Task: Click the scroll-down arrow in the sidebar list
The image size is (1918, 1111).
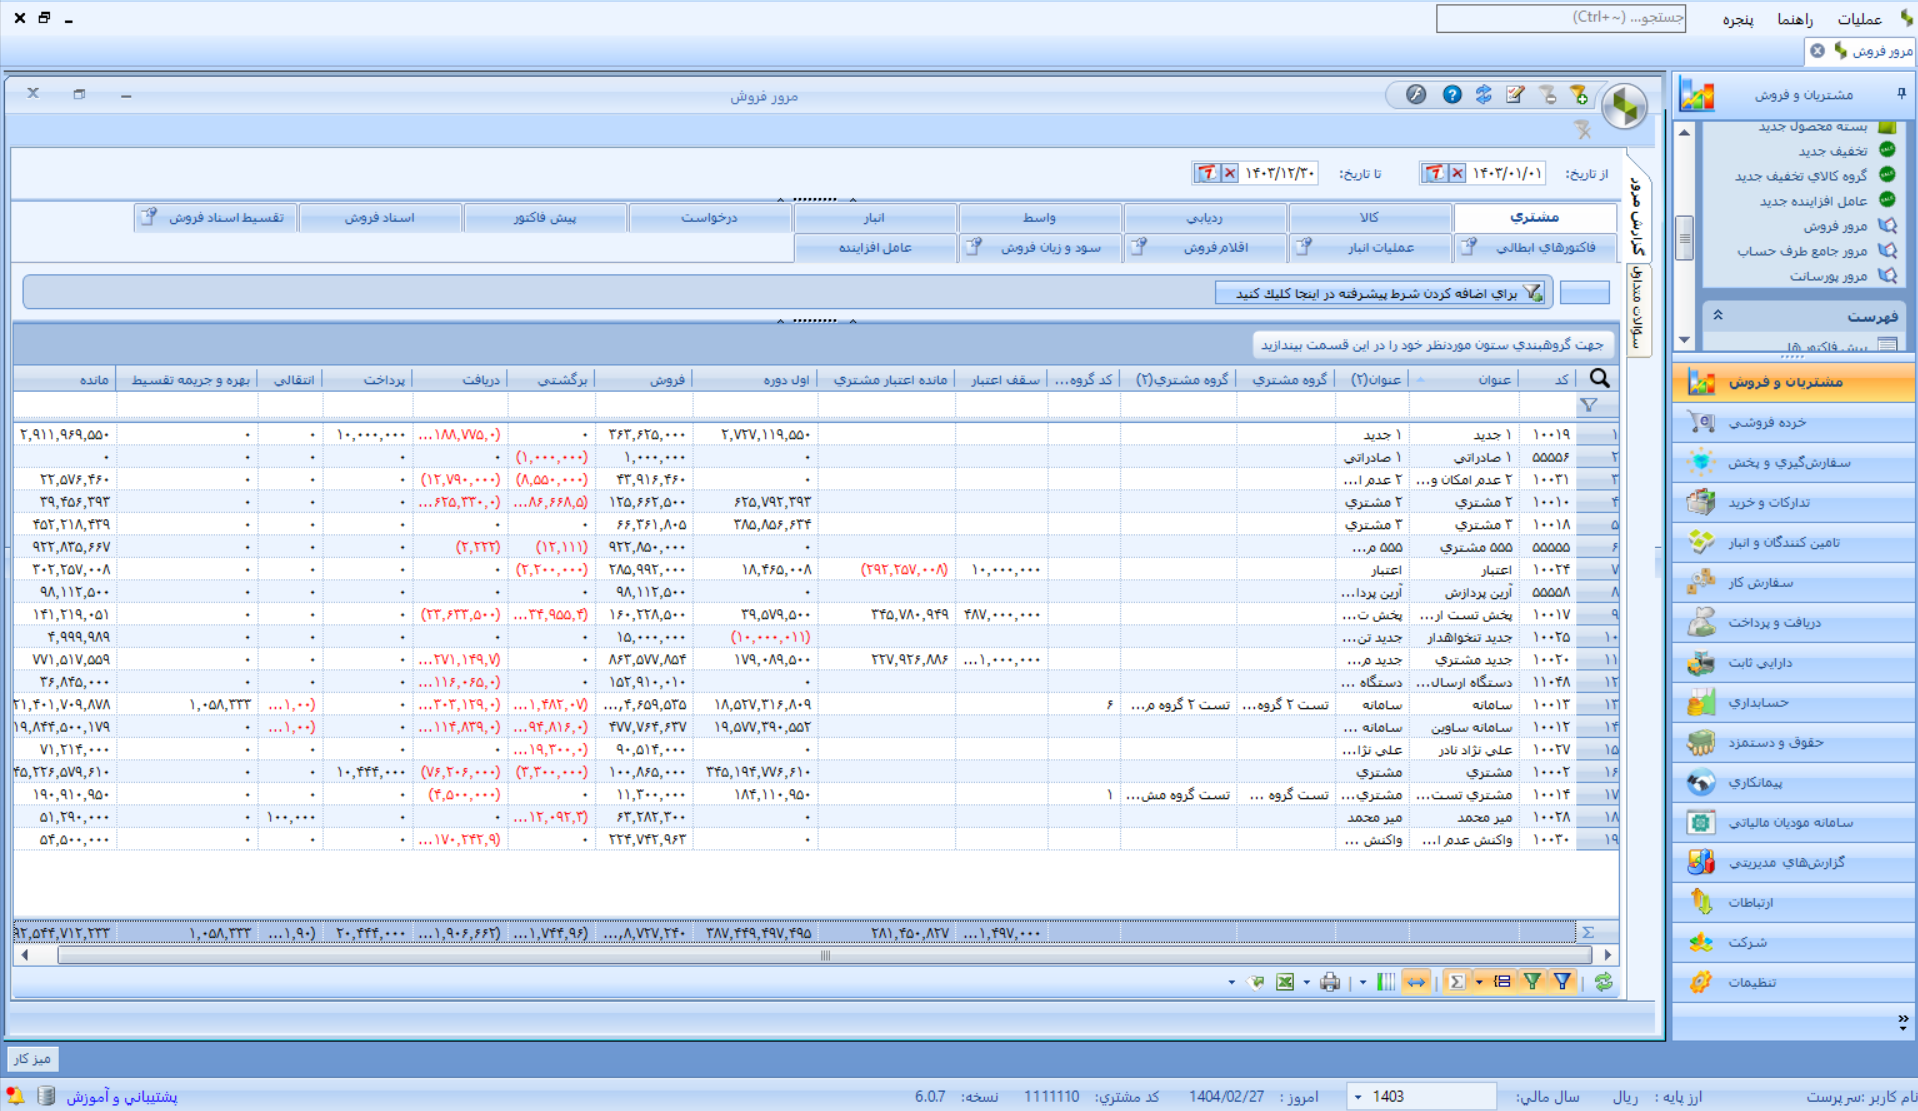Action: 1685,340
